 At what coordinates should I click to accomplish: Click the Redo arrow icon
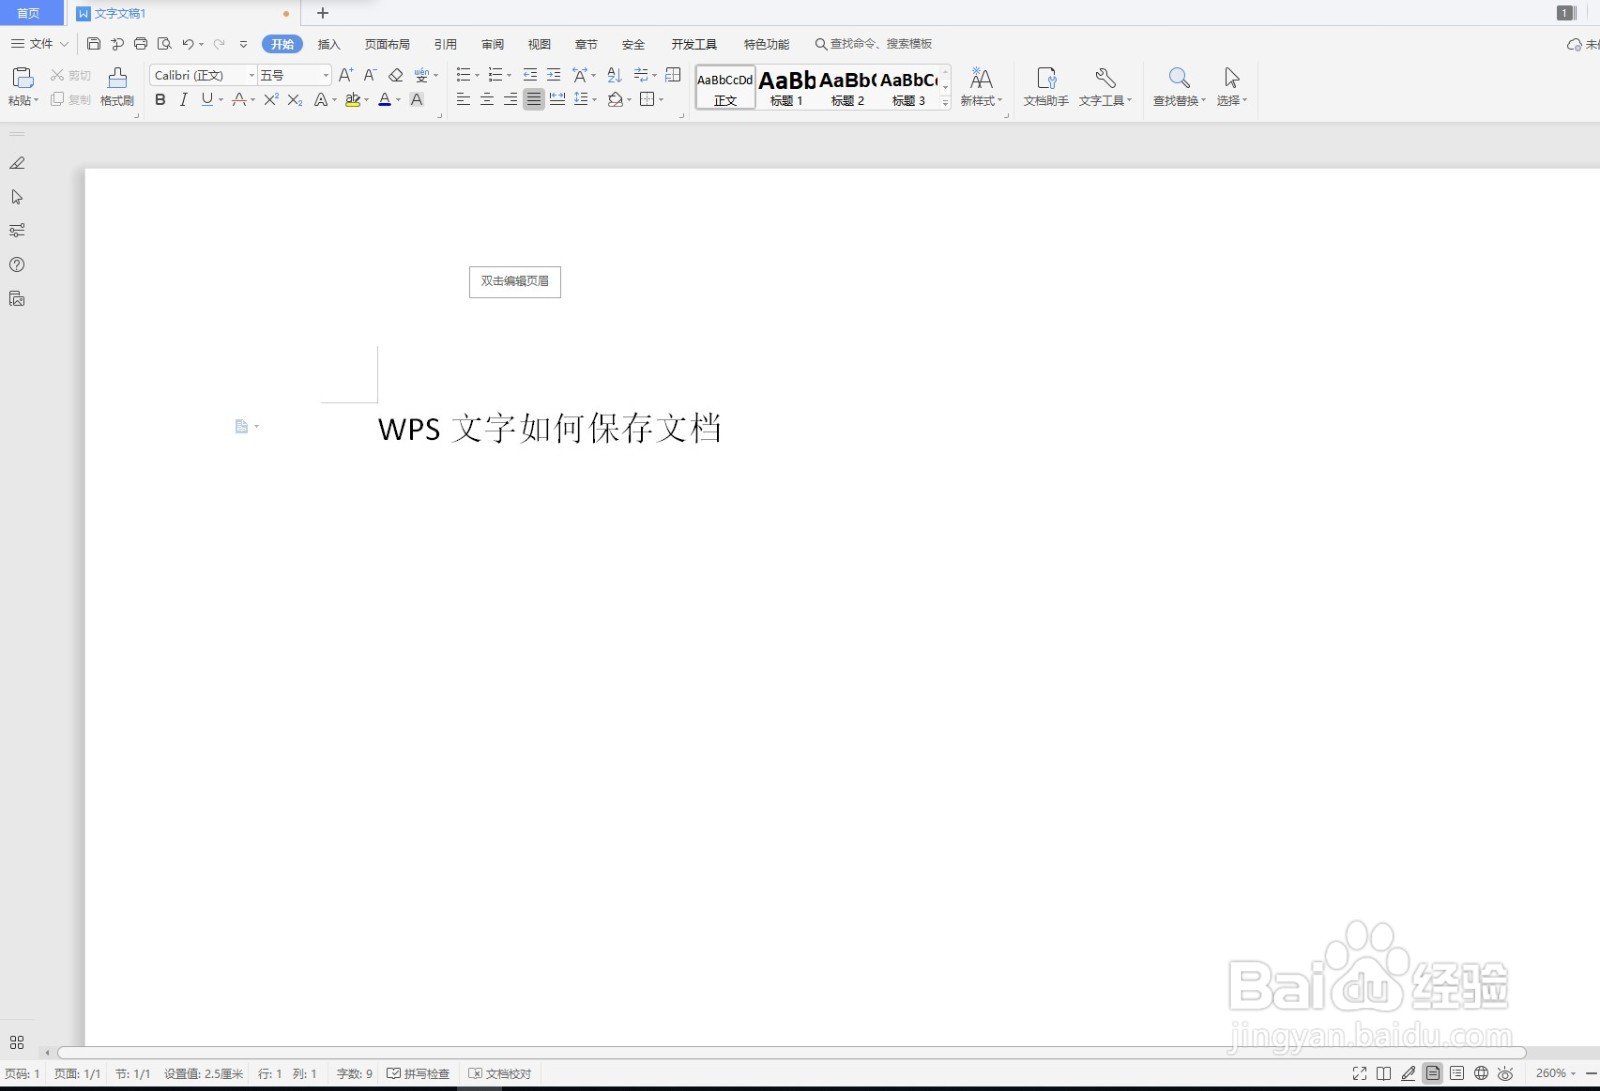tap(219, 44)
